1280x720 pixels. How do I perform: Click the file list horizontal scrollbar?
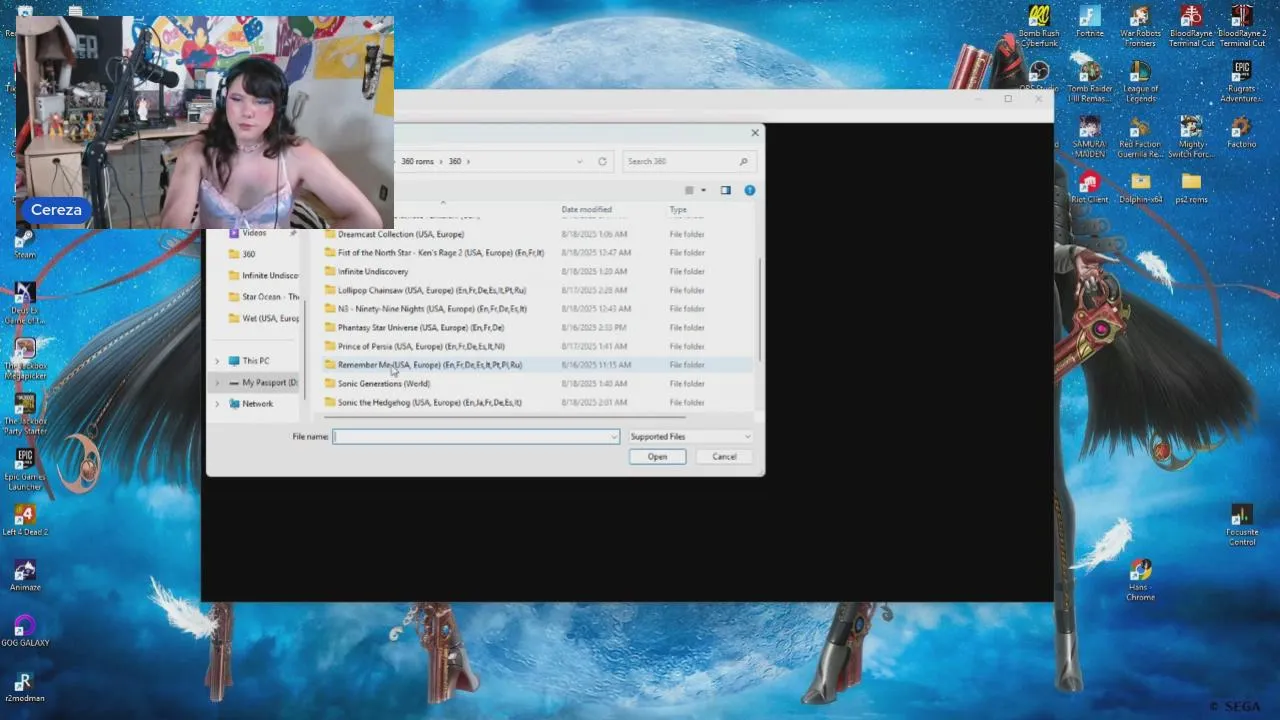(x=504, y=417)
